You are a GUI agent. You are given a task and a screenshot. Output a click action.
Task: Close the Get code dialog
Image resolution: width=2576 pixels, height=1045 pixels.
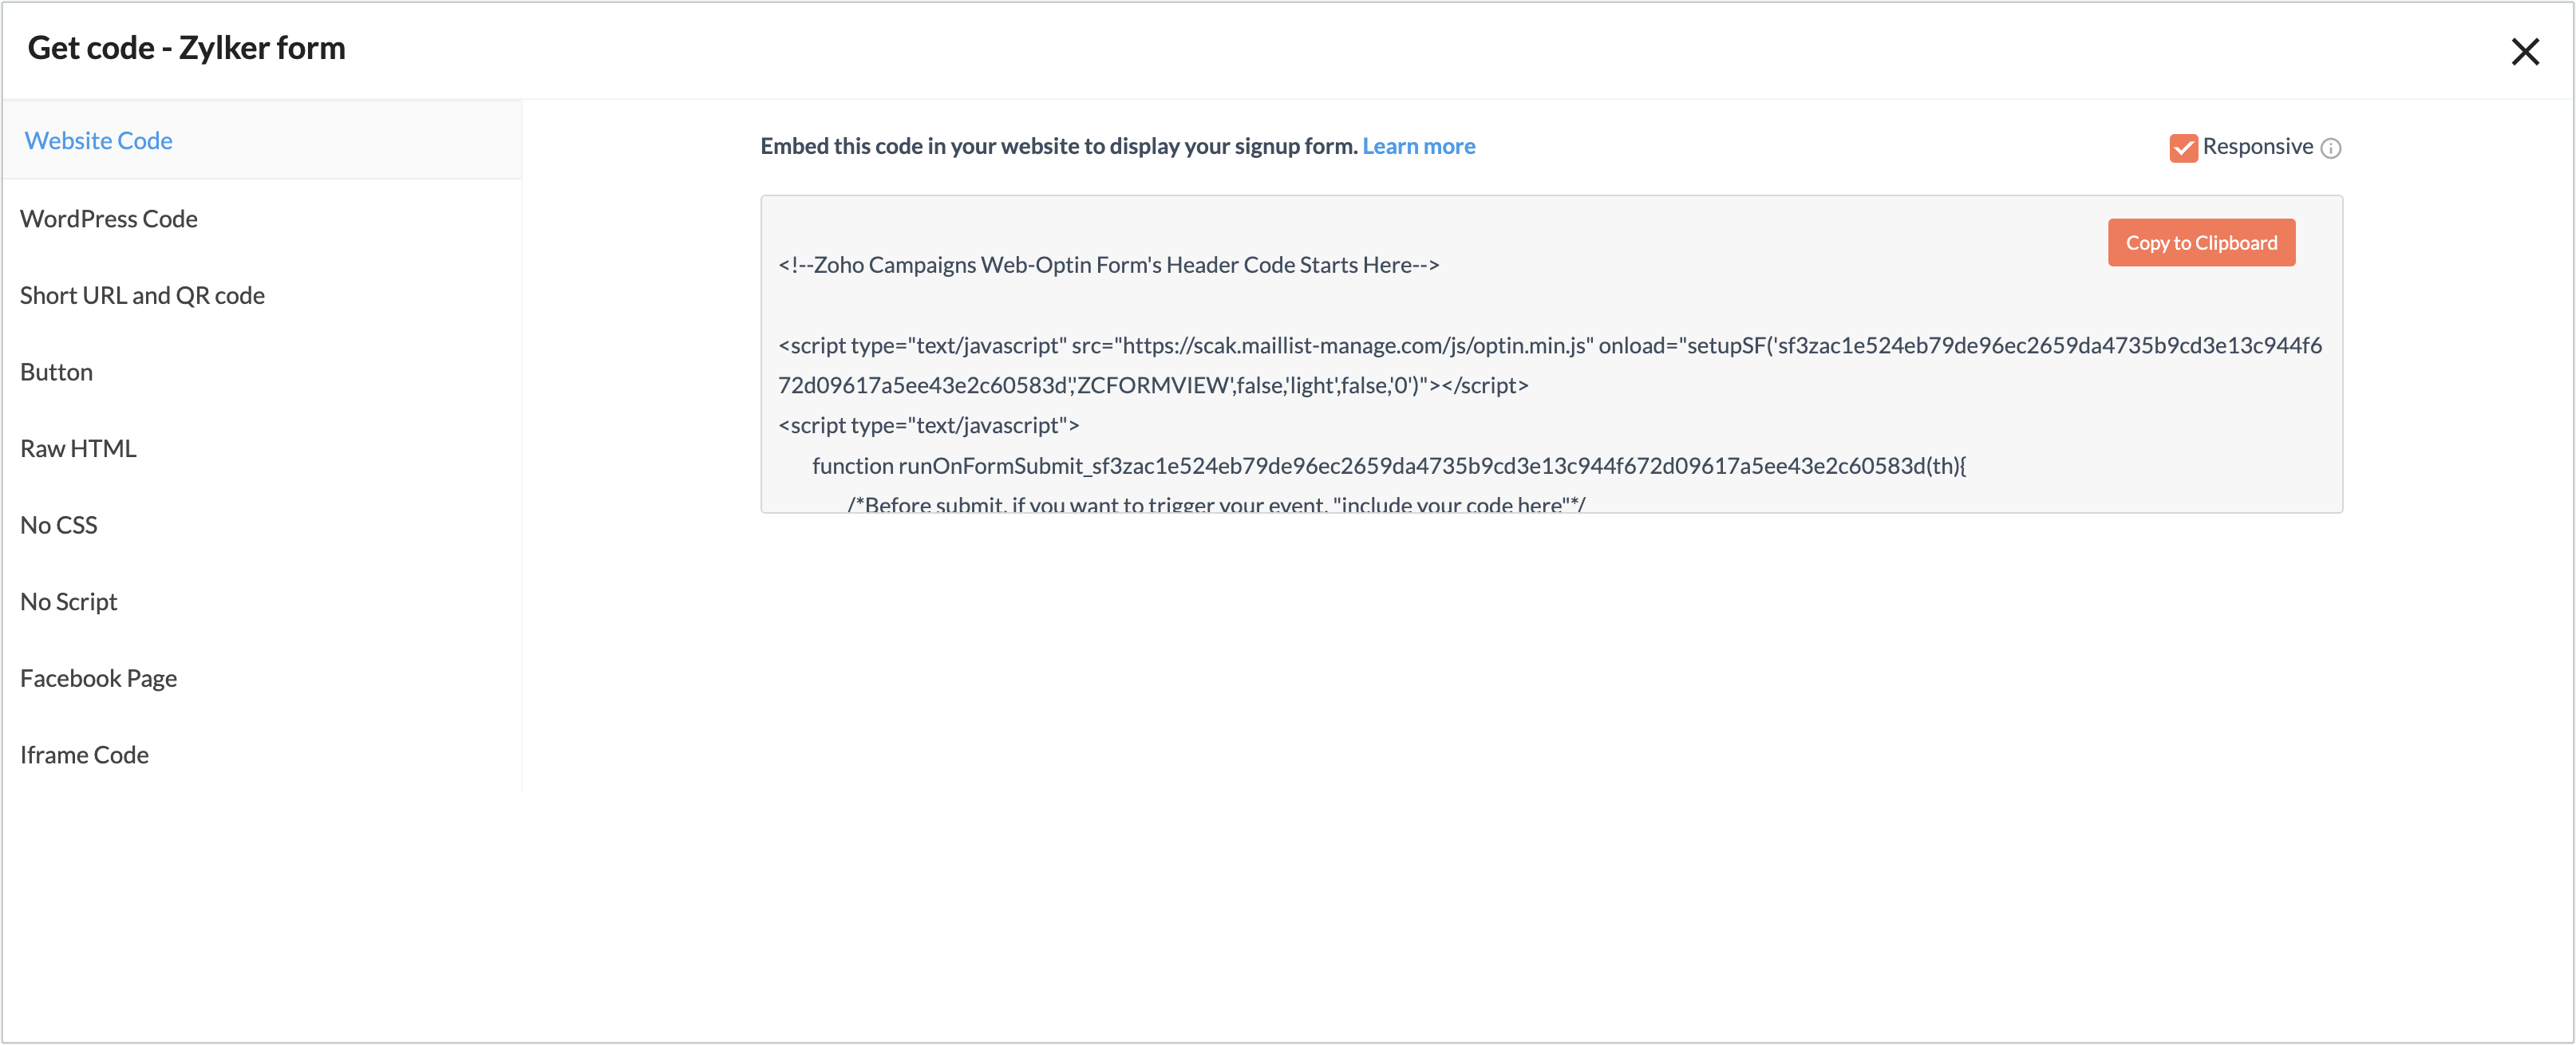(2524, 51)
